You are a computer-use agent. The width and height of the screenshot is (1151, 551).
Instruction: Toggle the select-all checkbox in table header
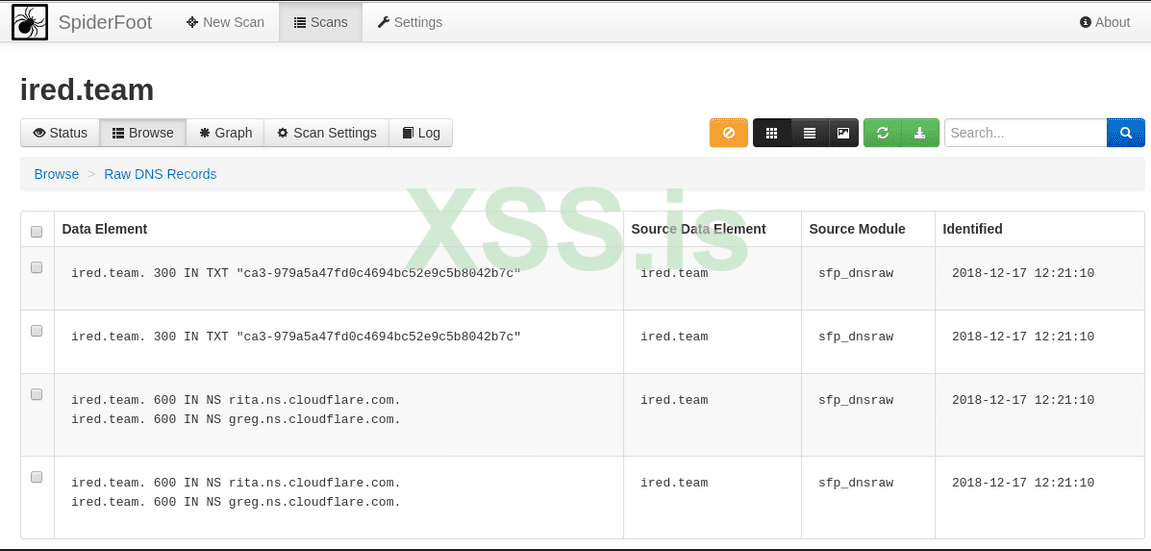(x=37, y=232)
